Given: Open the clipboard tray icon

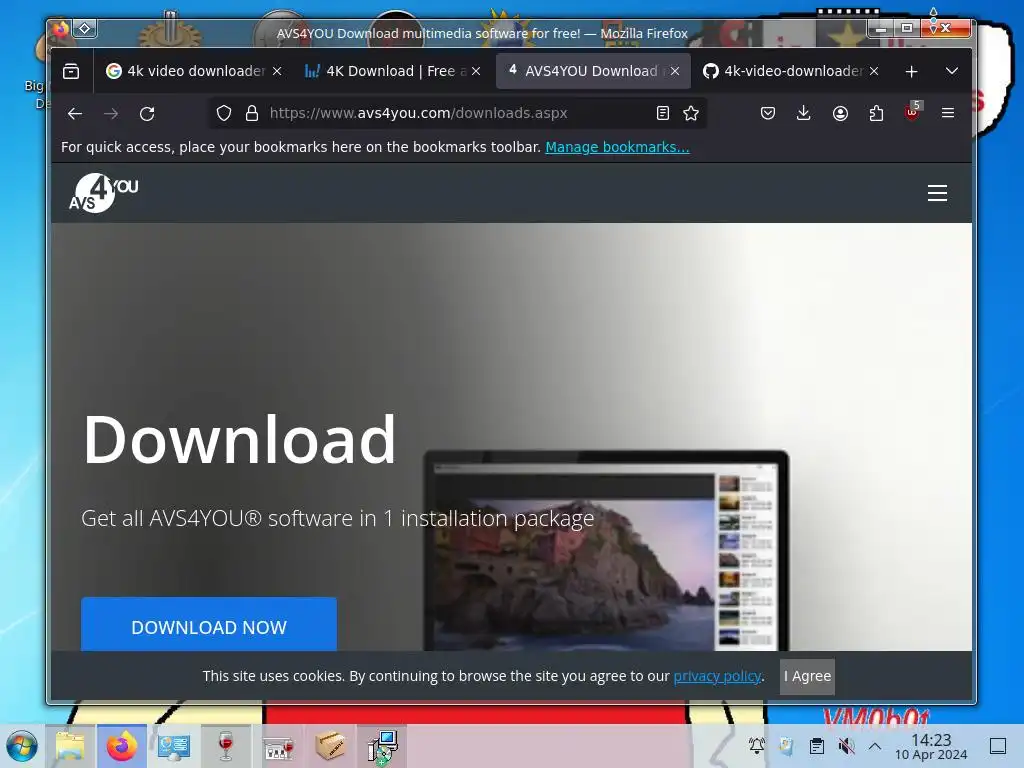Looking at the screenshot, I should (x=816, y=746).
